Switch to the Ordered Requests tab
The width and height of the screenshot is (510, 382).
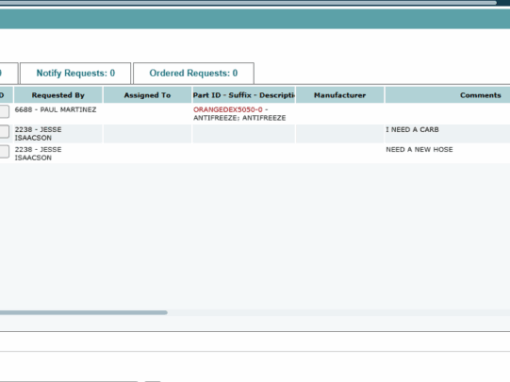coord(194,73)
